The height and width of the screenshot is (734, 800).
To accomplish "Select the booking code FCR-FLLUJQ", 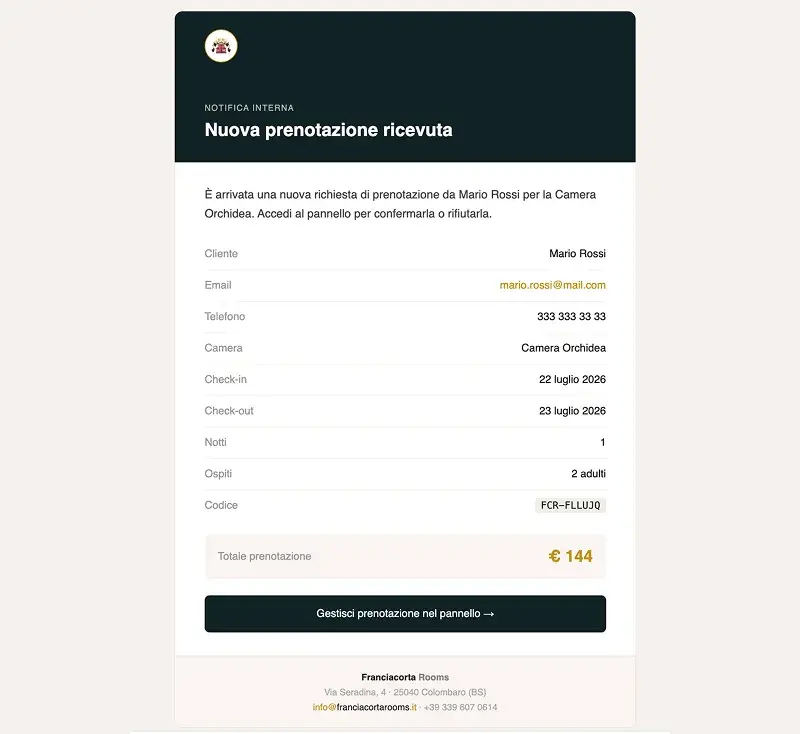I will point(570,505).
